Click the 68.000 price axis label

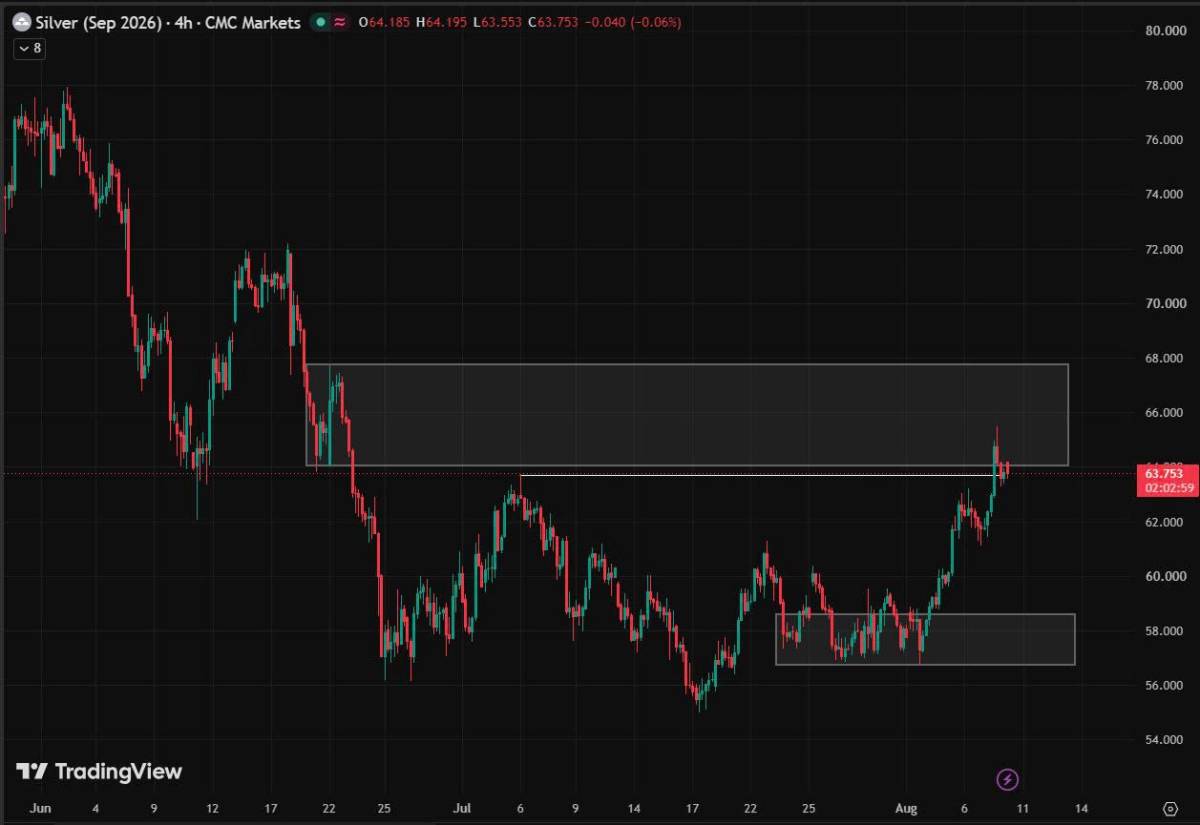[1165, 358]
